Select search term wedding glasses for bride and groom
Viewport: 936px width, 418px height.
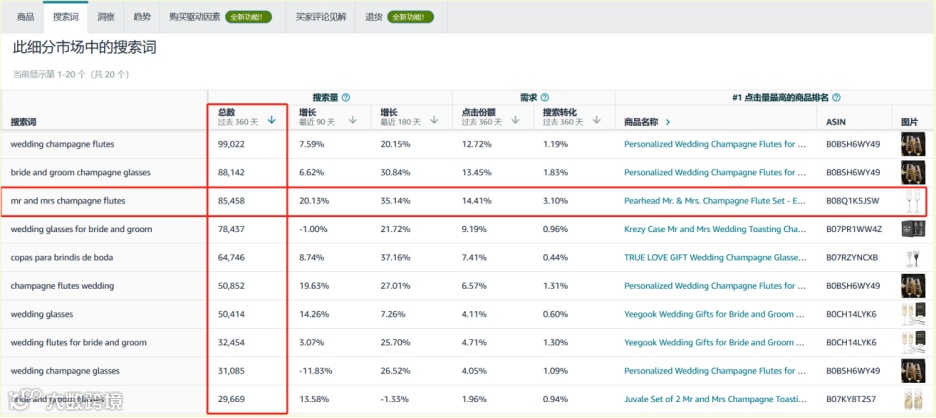tap(81, 229)
